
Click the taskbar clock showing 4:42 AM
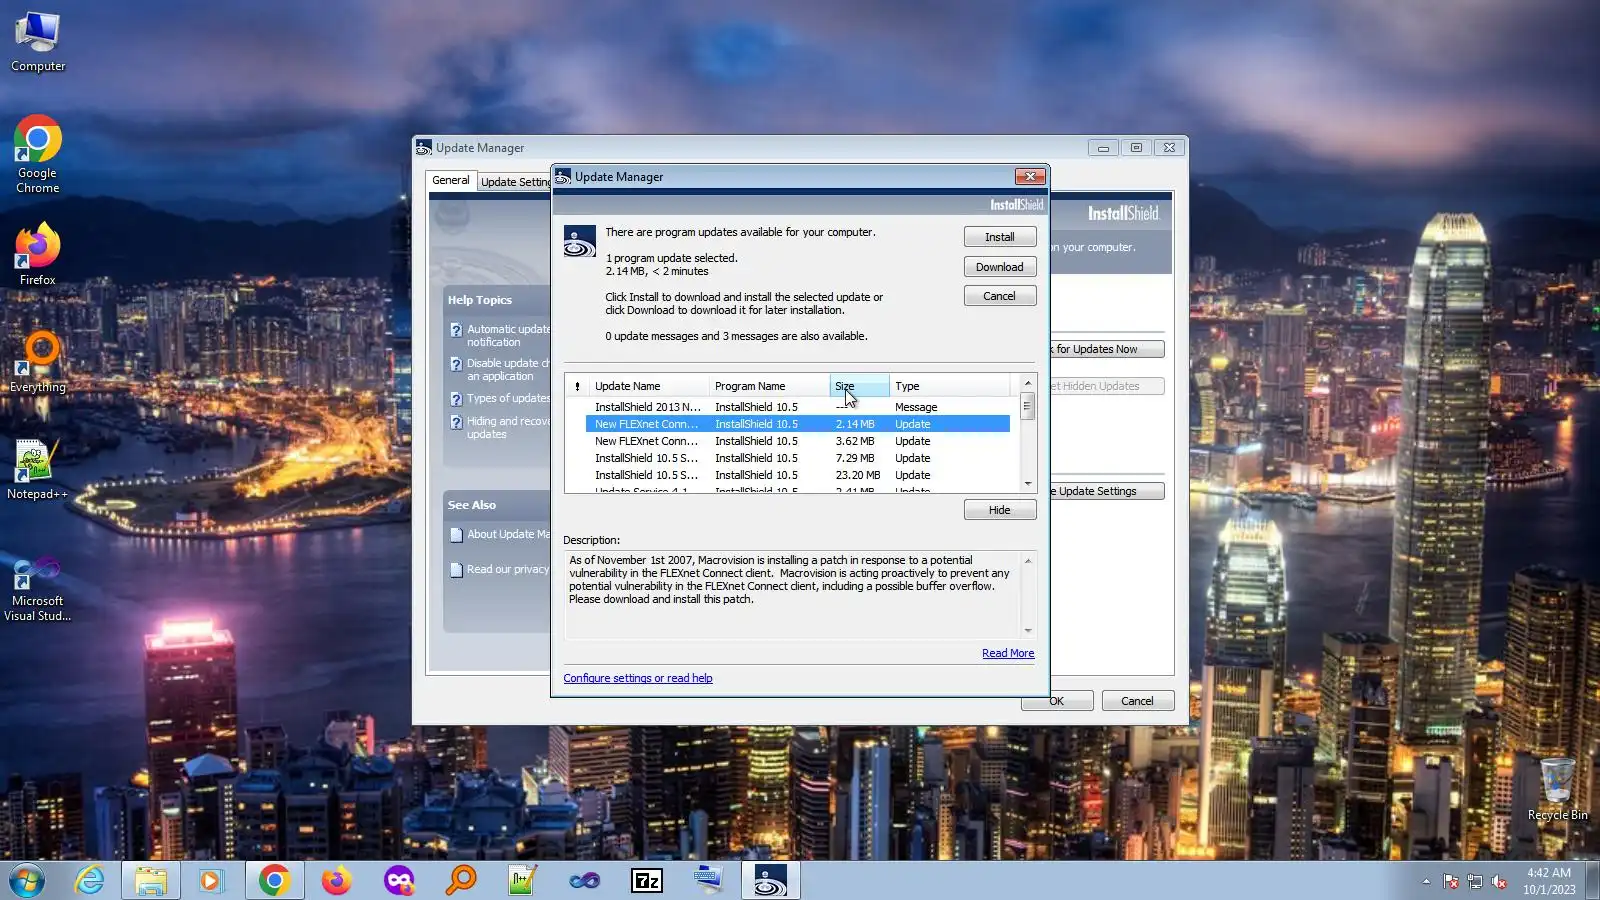(1549, 881)
